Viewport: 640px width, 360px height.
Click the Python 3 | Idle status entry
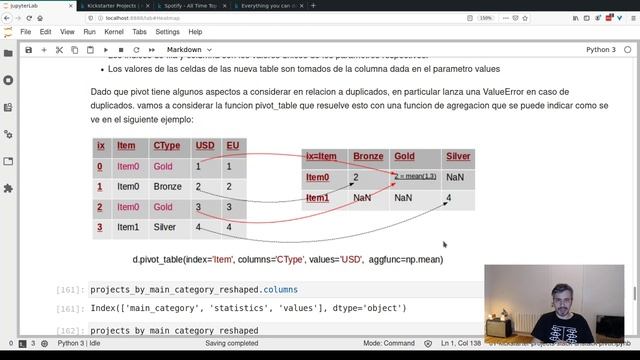click(79, 343)
